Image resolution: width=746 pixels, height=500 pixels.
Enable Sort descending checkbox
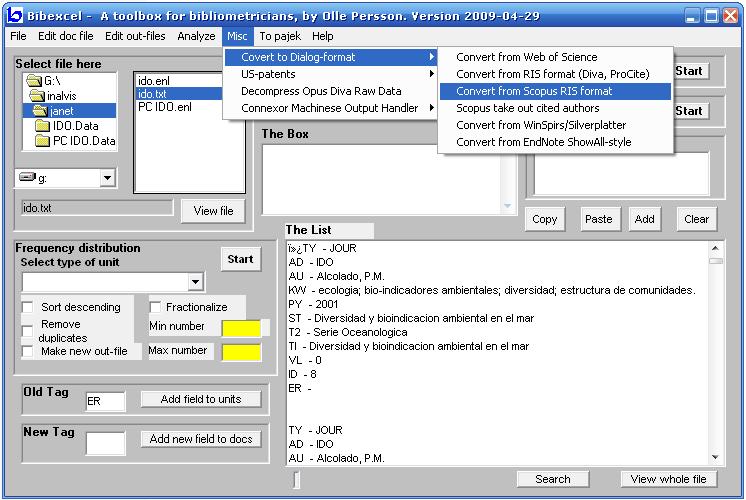click(28, 308)
